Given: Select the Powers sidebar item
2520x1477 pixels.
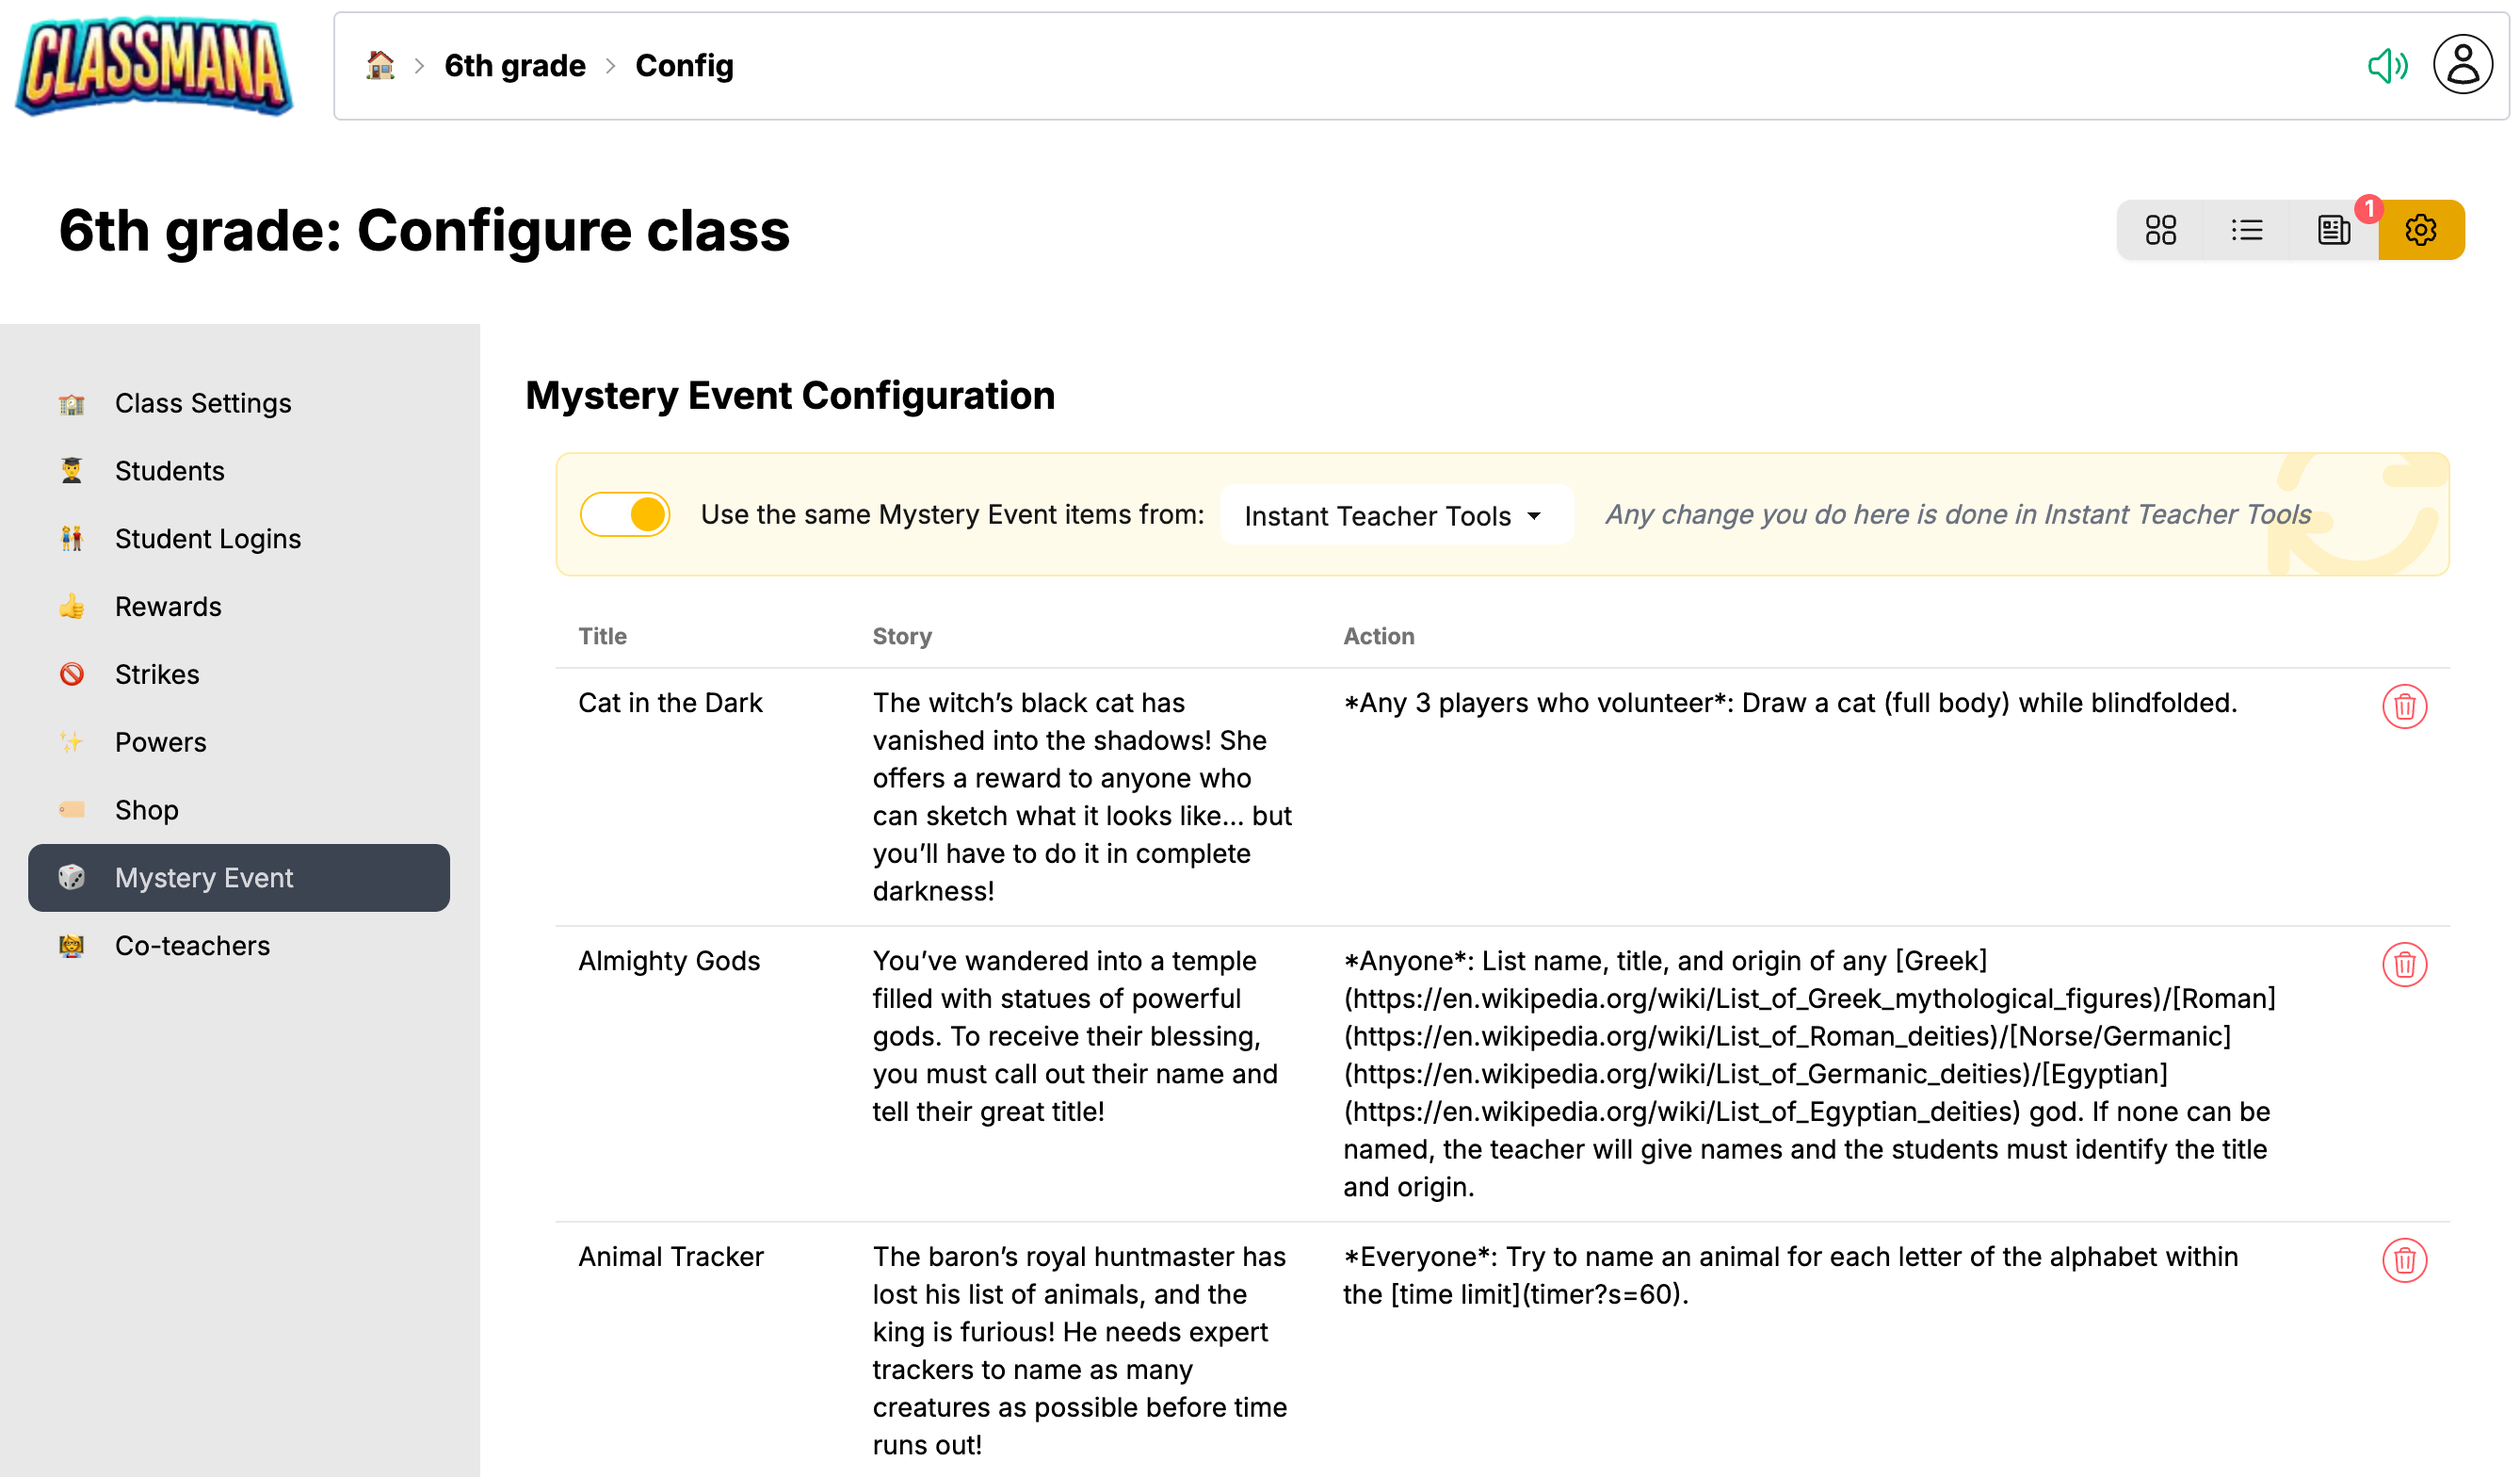Looking at the screenshot, I should pyautogui.click(x=160, y=742).
